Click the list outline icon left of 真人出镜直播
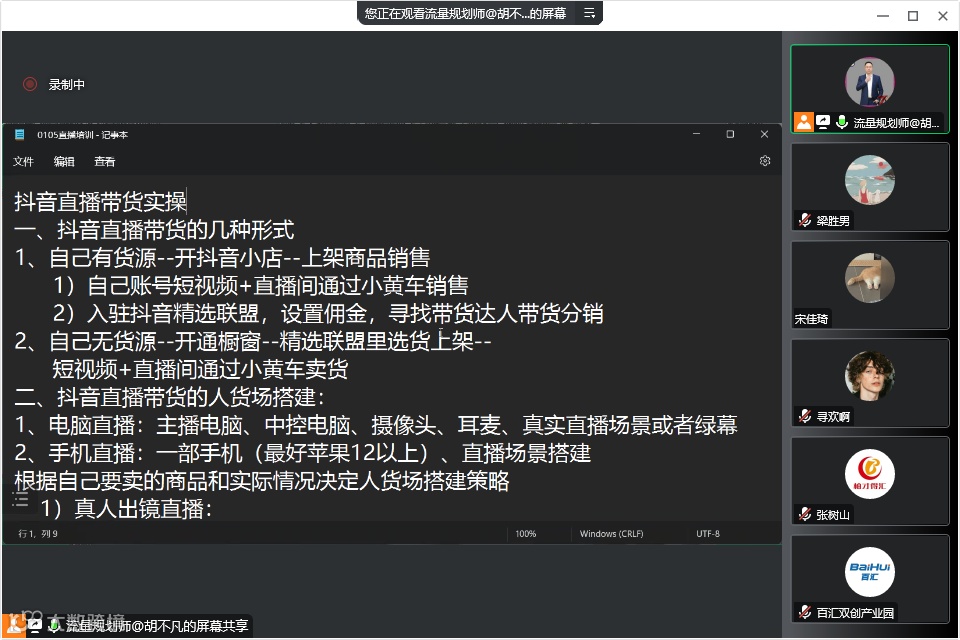 click(x=20, y=499)
